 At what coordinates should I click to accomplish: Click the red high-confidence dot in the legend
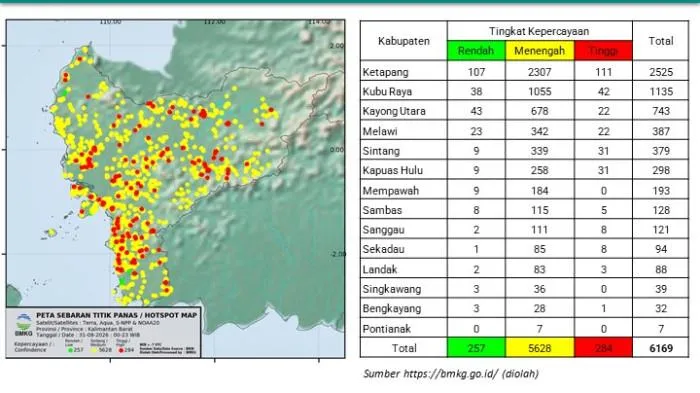click(x=121, y=350)
